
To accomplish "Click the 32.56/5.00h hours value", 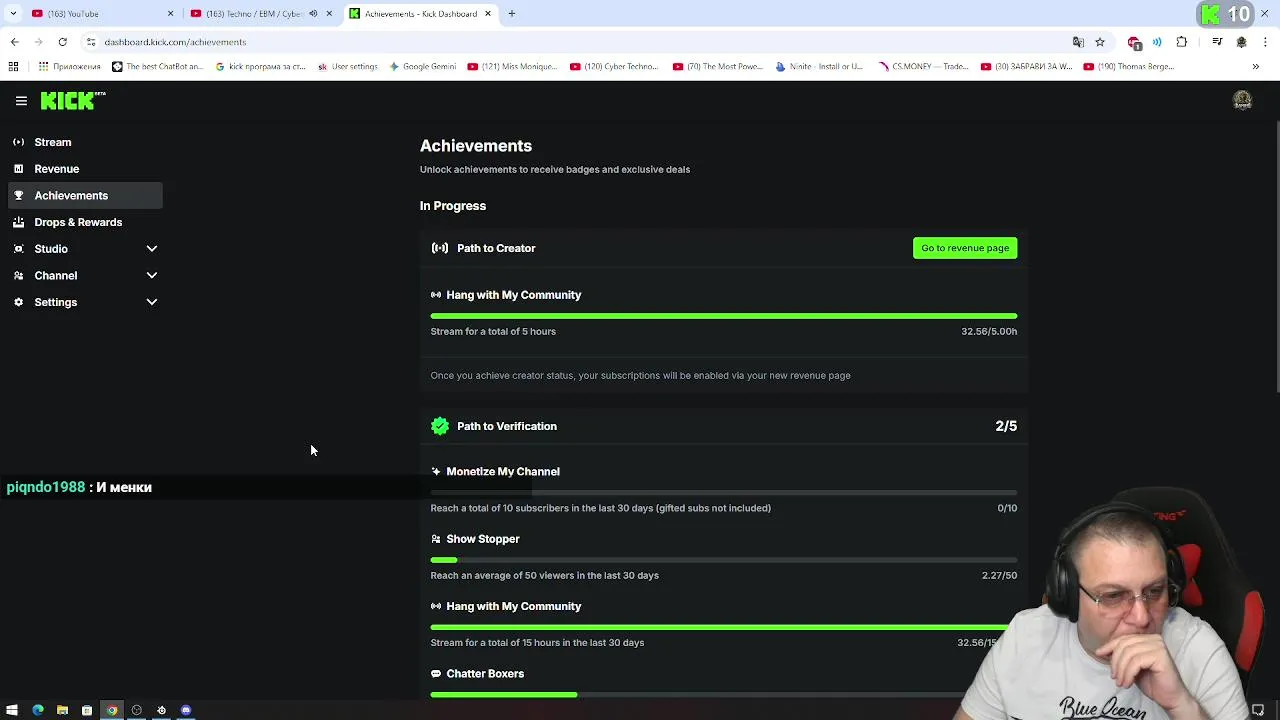I will coord(989,331).
